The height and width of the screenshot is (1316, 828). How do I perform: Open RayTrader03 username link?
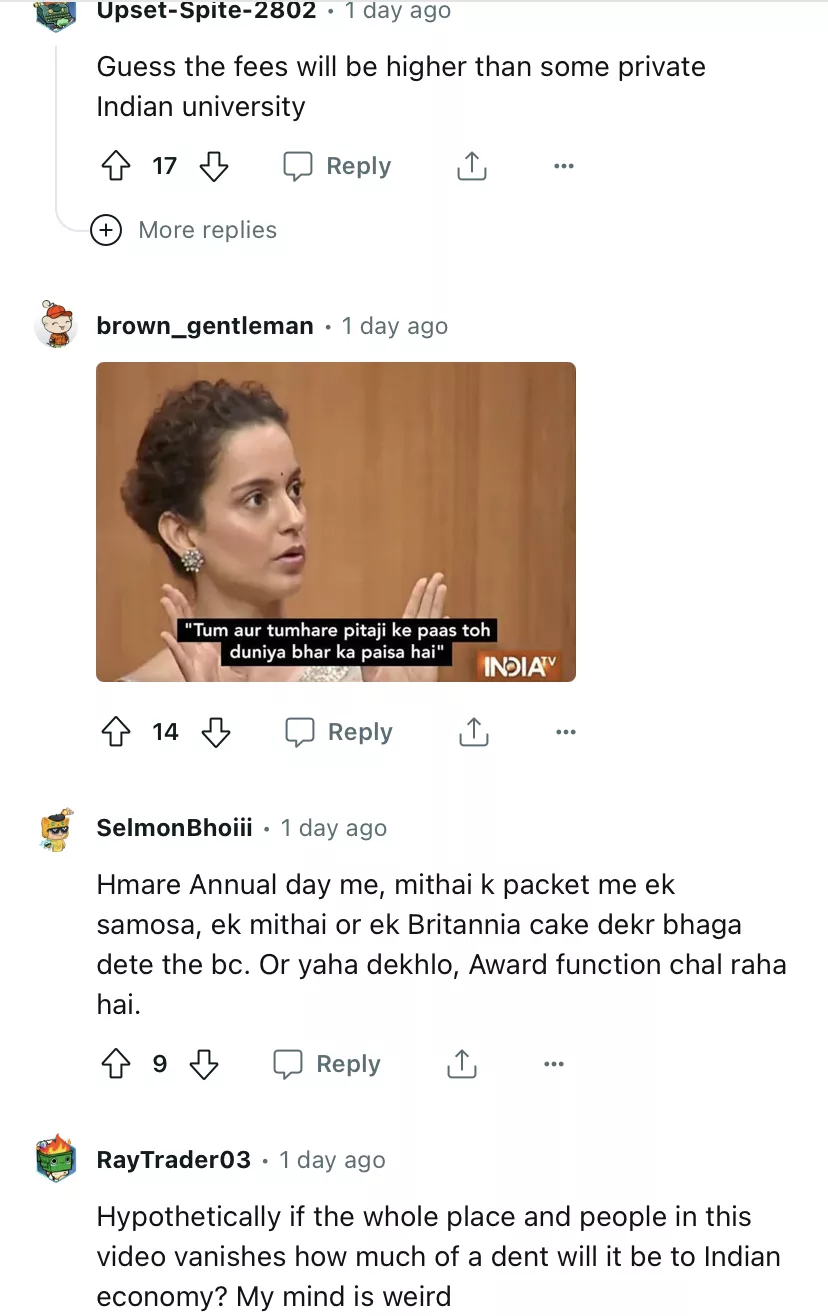(174, 1160)
